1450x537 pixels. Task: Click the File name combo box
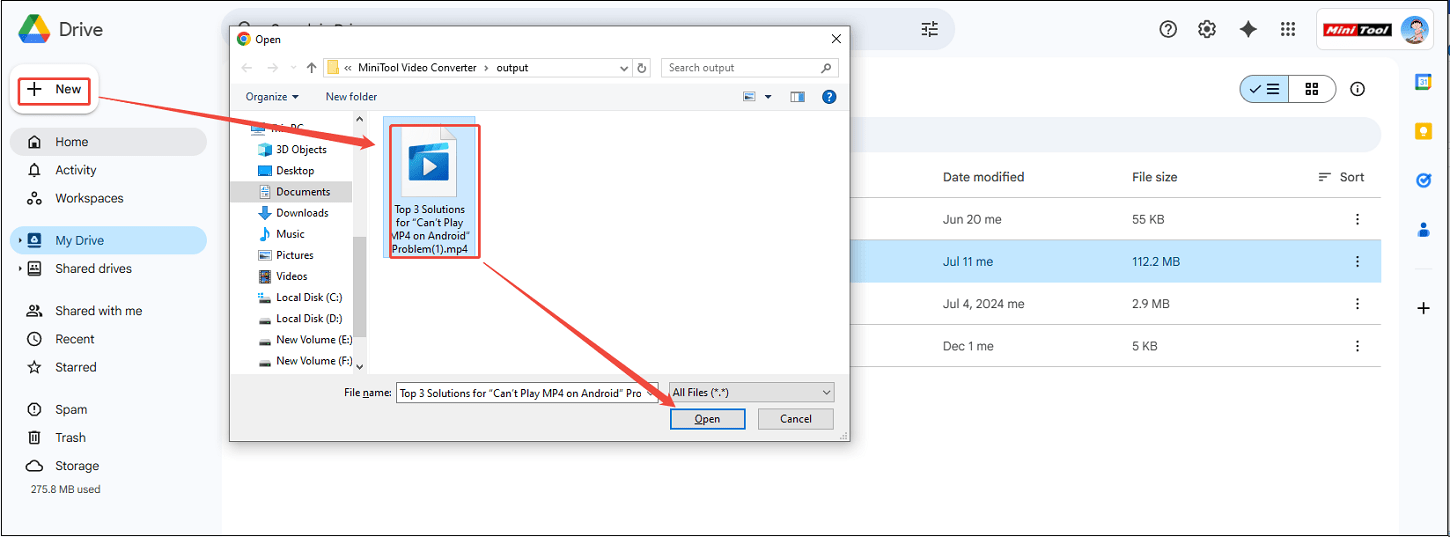[527, 393]
